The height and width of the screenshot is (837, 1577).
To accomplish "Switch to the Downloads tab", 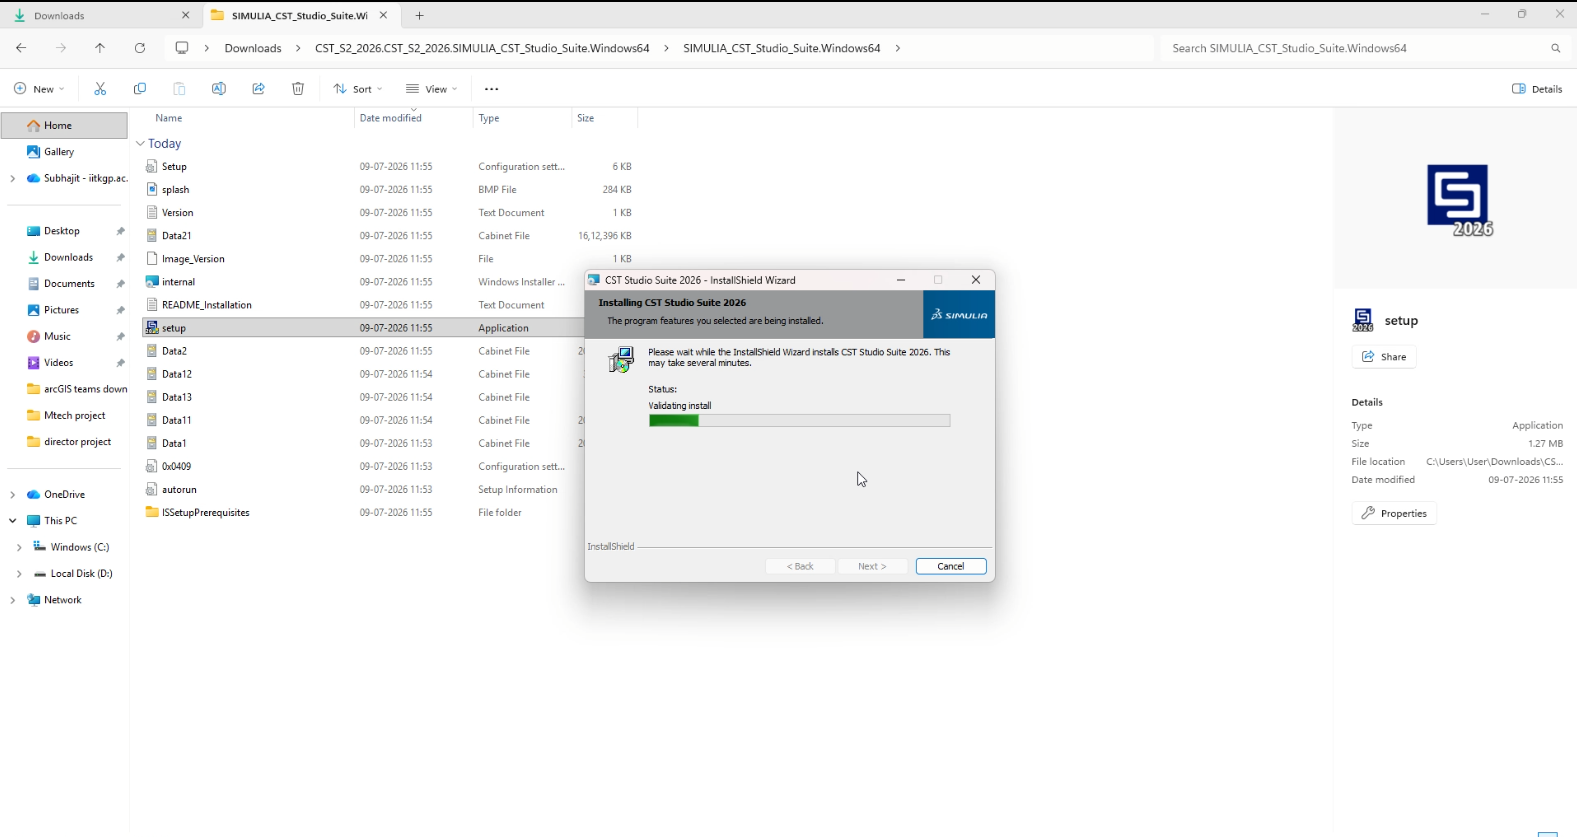I will tap(100, 16).
